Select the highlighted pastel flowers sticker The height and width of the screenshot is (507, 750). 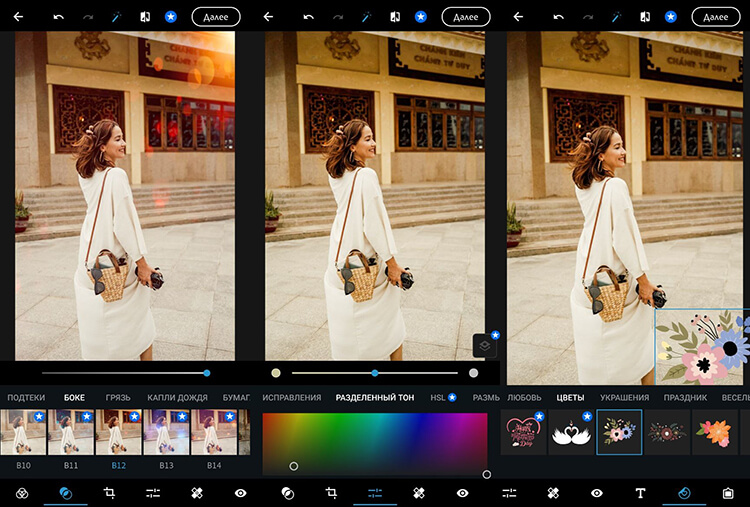point(619,432)
